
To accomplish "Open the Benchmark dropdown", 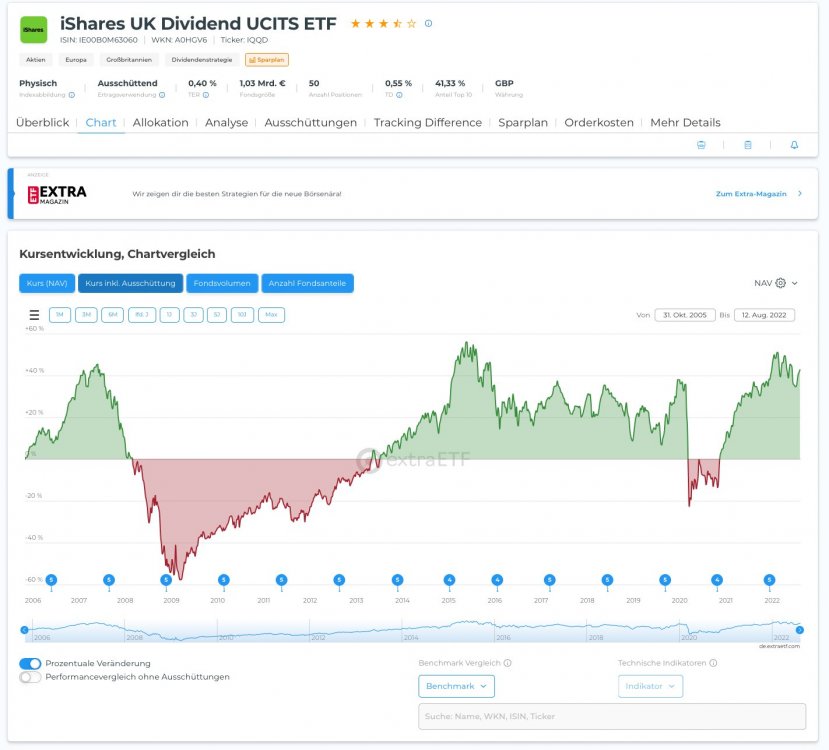I will coord(456,686).
